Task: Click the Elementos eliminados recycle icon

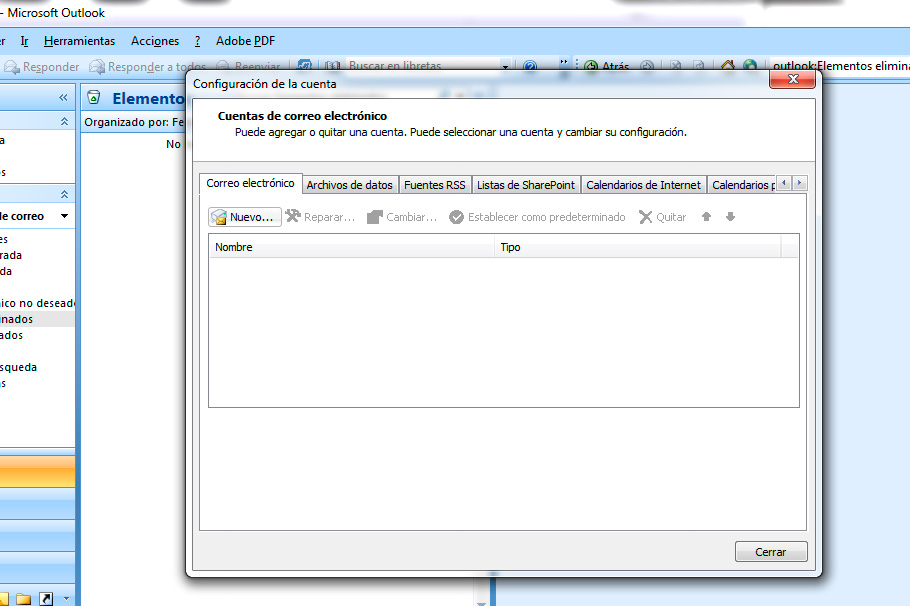Action: [x=93, y=98]
